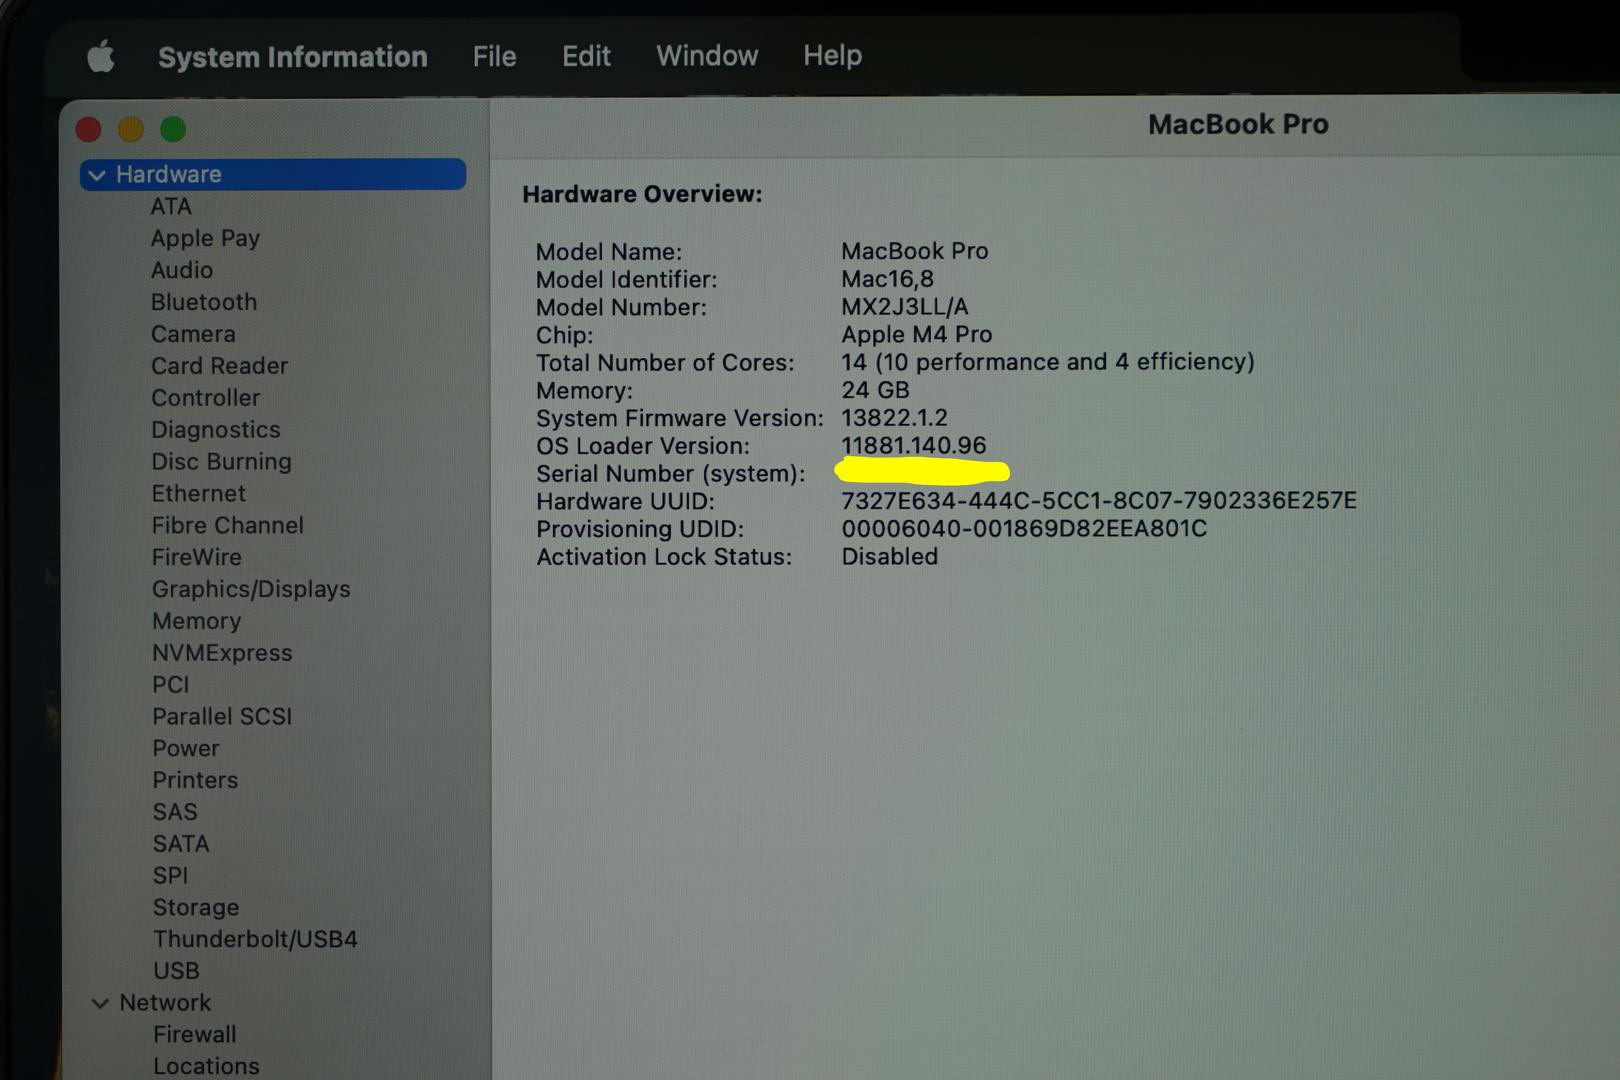Click the OS Loader Version value 11881.140.96
The width and height of the screenshot is (1620, 1080).
click(x=914, y=445)
